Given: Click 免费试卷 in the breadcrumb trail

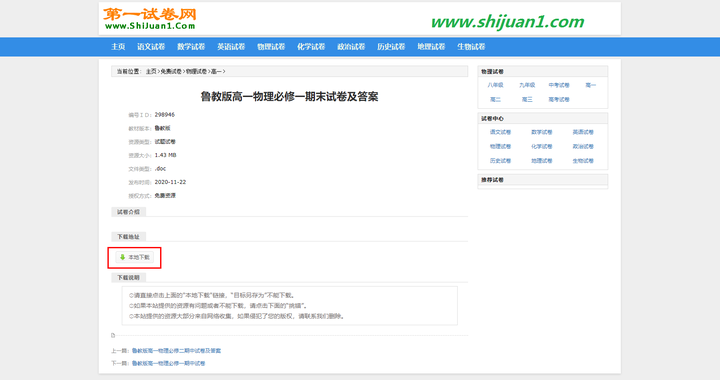Looking at the screenshot, I should click(x=171, y=72).
